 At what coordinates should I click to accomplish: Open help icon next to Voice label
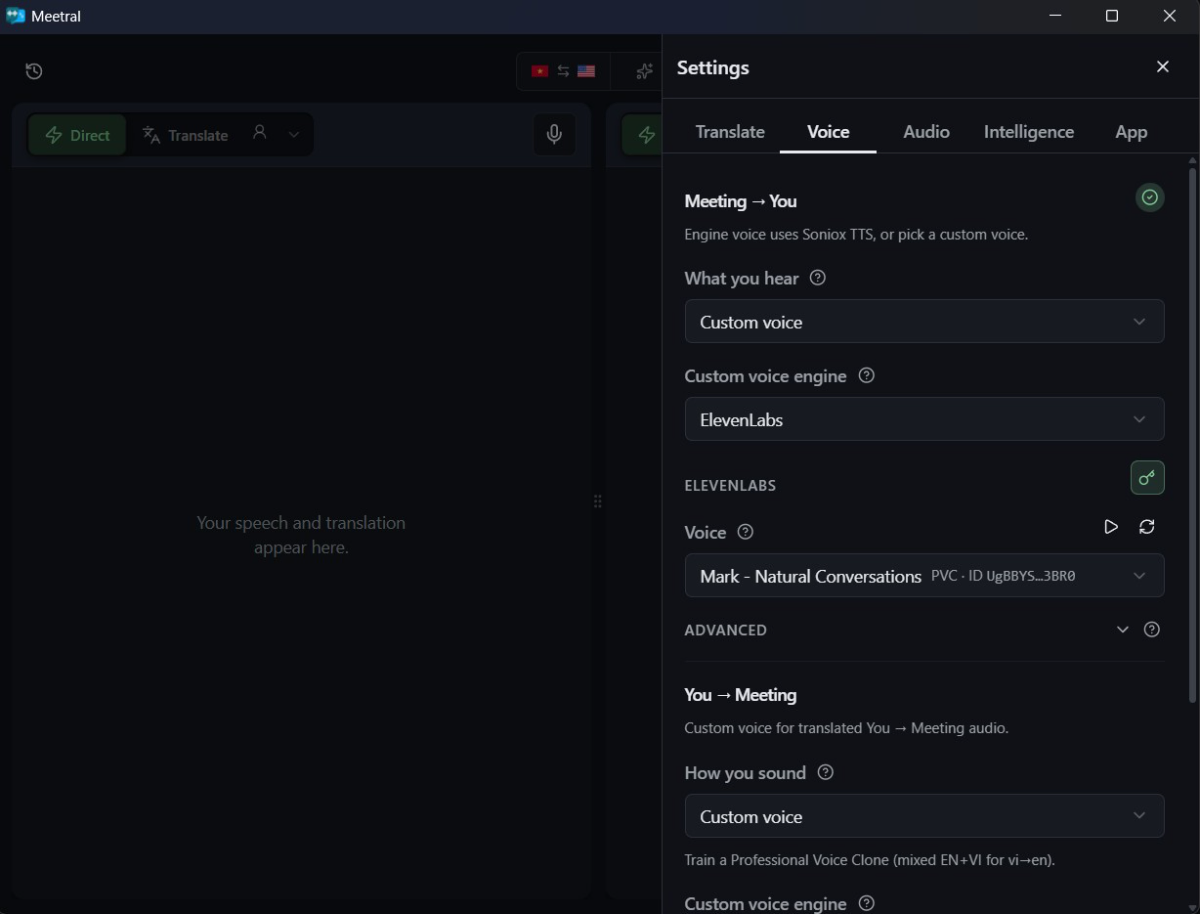(x=745, y=532)
